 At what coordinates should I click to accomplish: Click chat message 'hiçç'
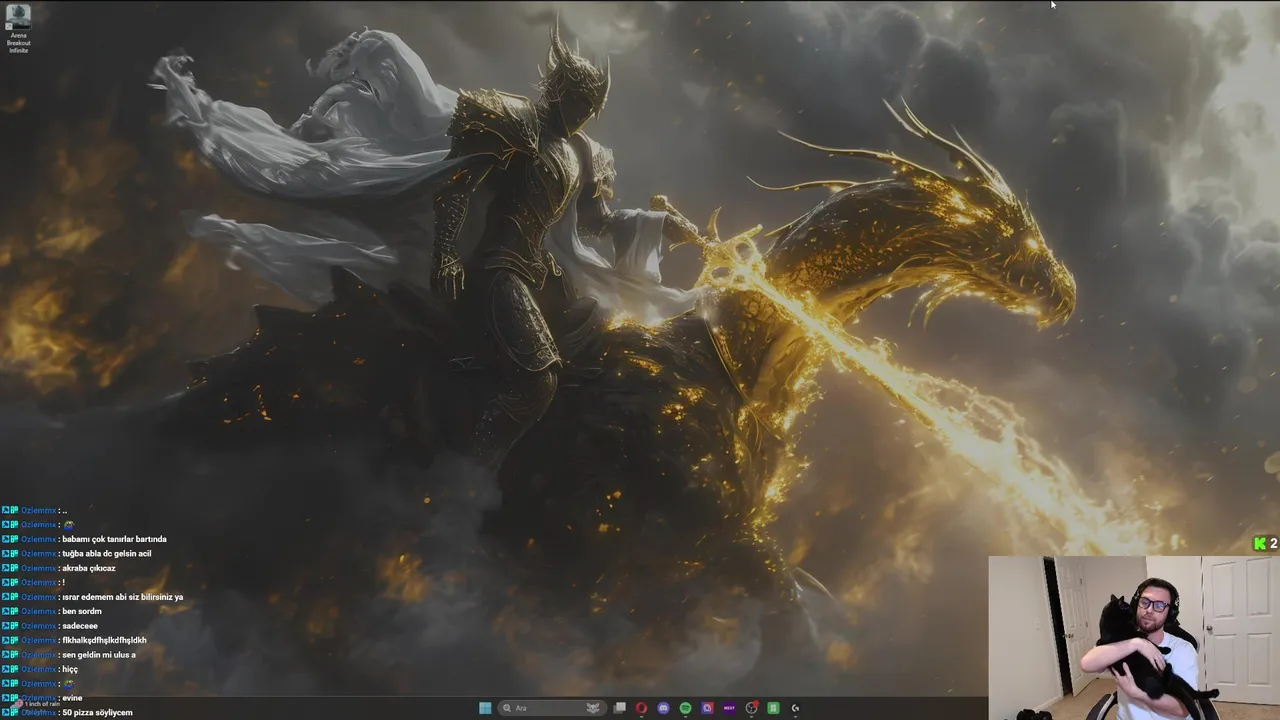70,669
